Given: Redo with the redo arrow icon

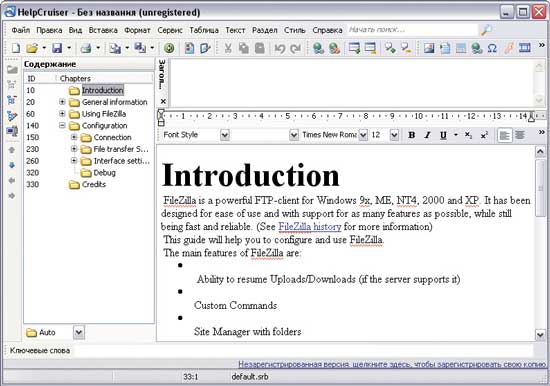Looking at the screenshot, I should [x=296, y=48].
